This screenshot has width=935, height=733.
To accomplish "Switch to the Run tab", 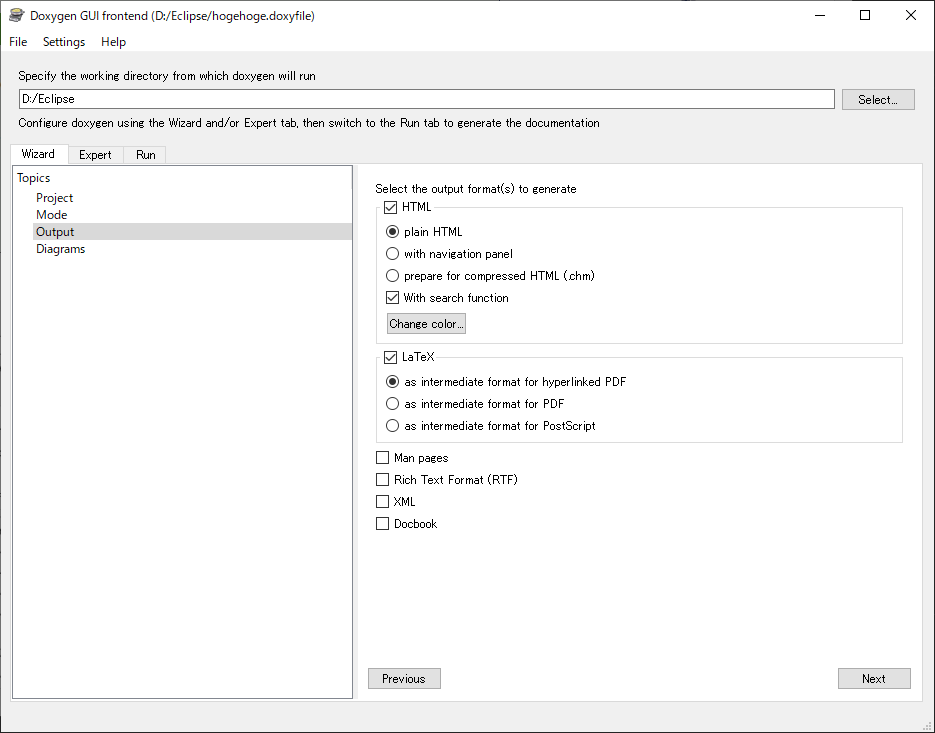I will coord(145,155).
